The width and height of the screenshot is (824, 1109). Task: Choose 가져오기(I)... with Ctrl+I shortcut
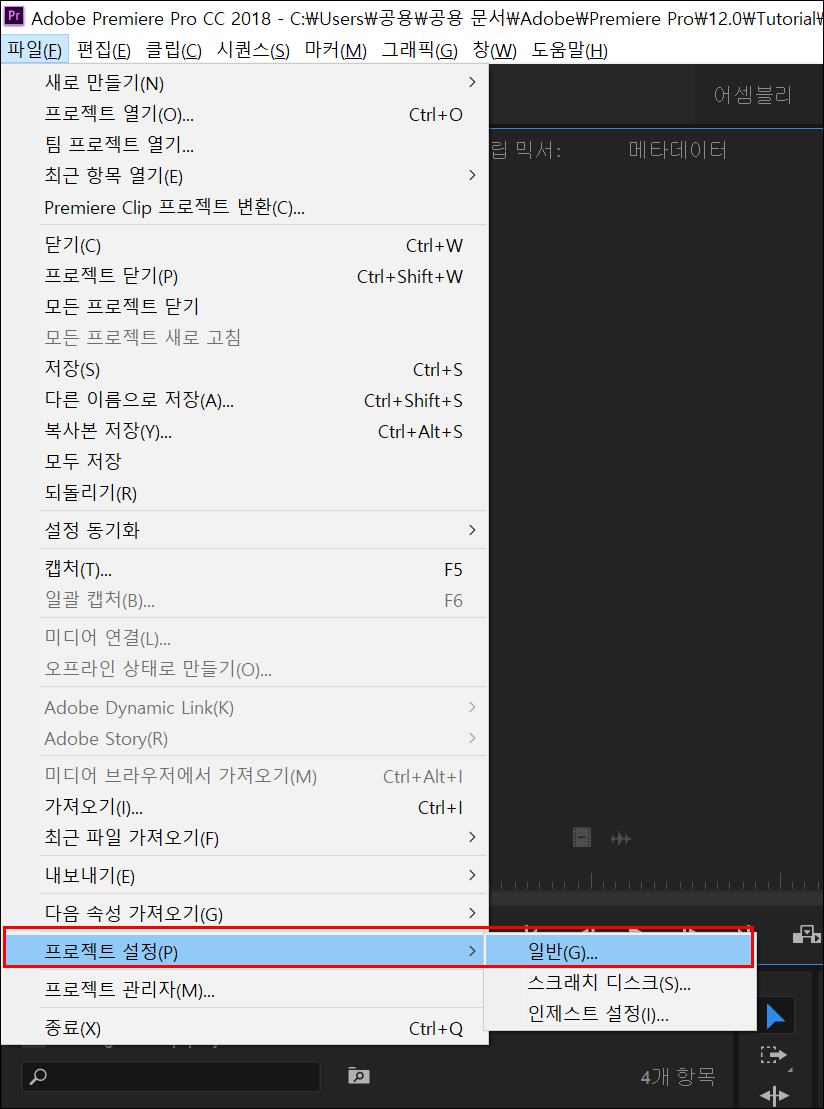[x=245, y=807]
